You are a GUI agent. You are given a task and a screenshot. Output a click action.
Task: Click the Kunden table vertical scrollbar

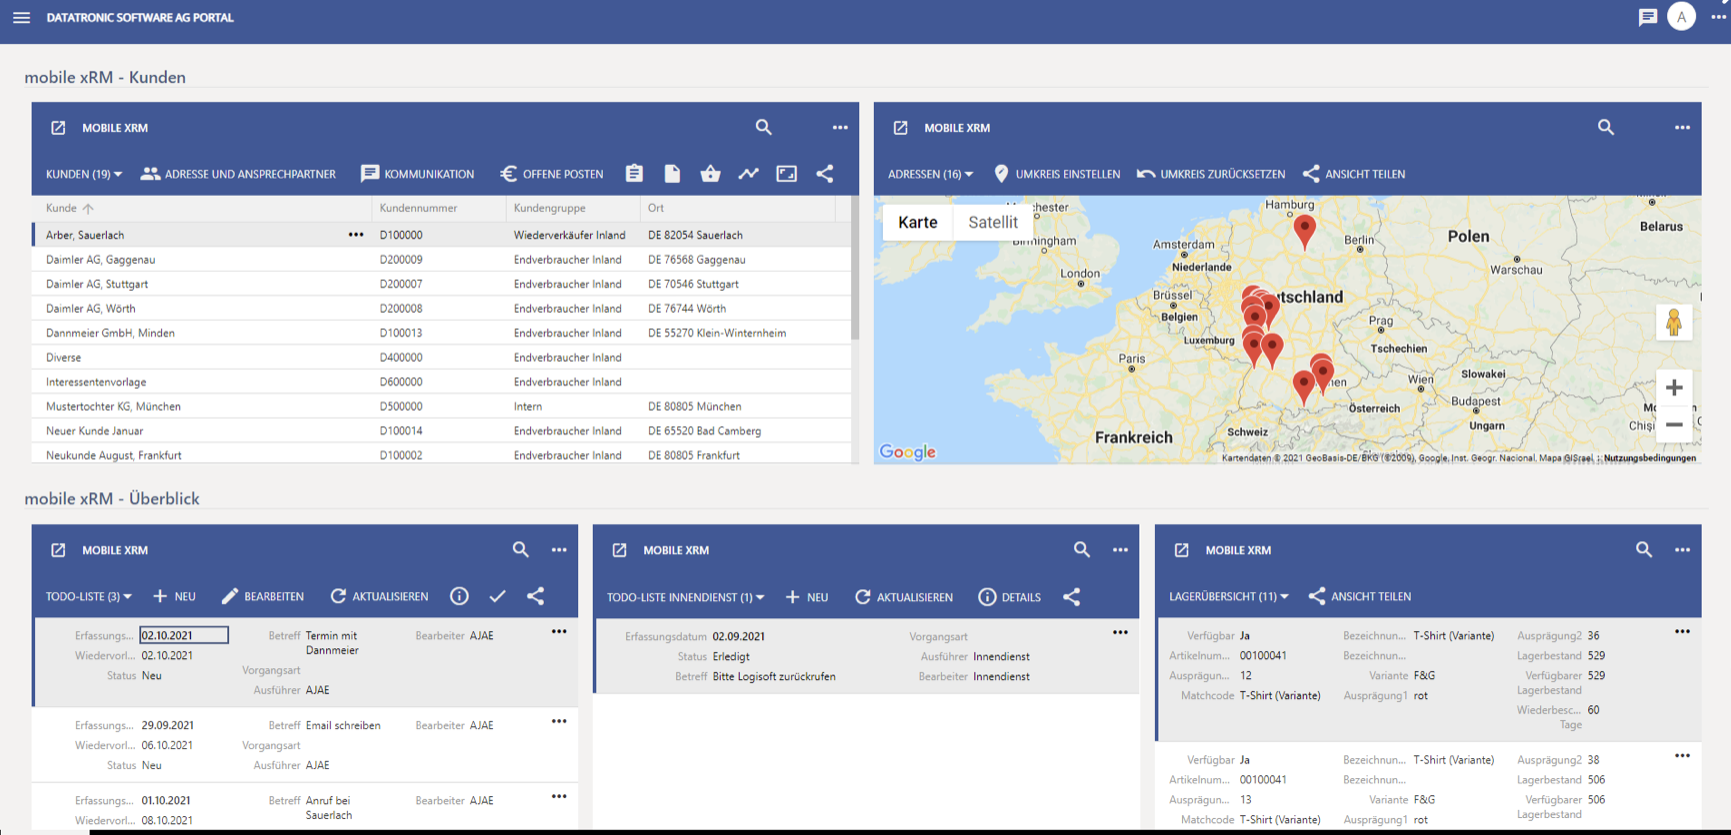point(855,267)
